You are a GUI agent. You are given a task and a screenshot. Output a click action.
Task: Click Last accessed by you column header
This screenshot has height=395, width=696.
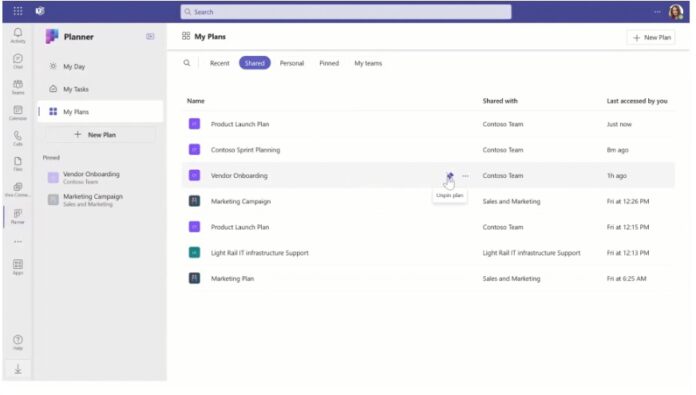point(637,101)
